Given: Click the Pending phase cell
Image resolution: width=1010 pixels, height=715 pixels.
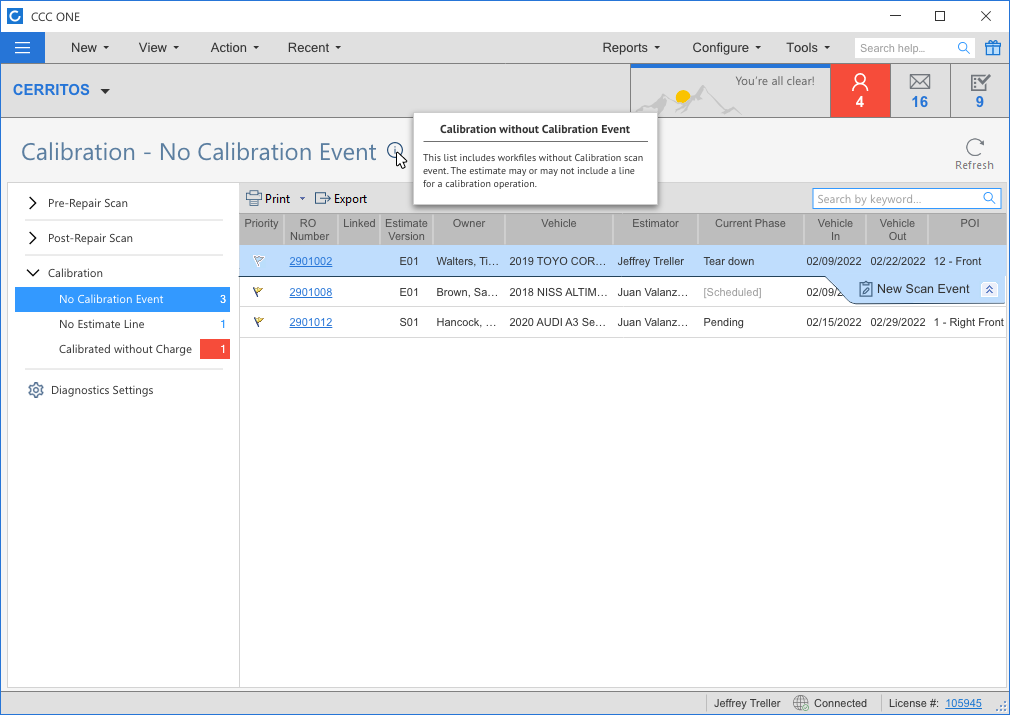Looking at the screenshot, I should (723, 322).
